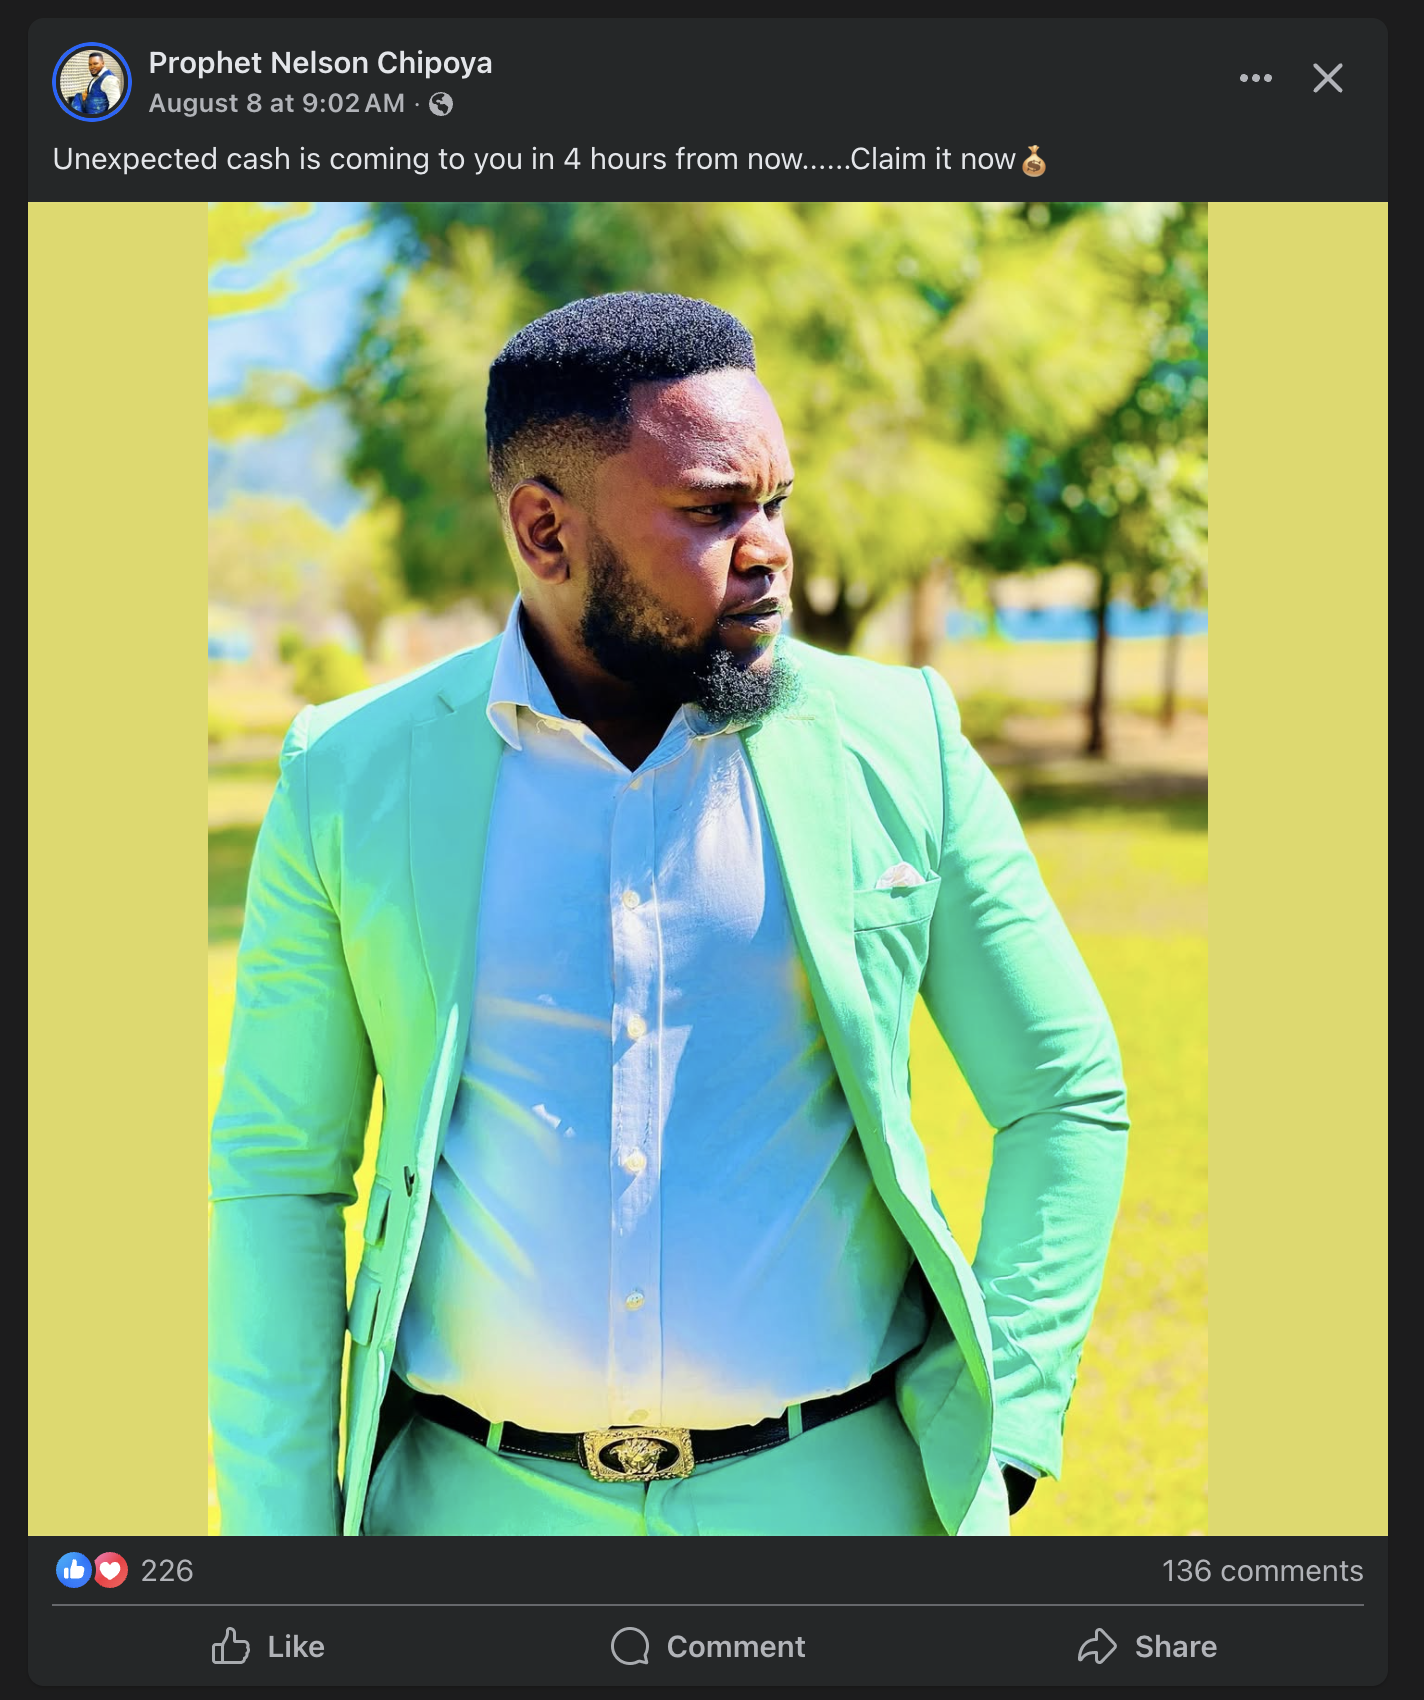This screenshot has width=1424, height=1700.
Task: Open Prophet Nelson Chipoya's profile picture
Action: click(92, 82)
